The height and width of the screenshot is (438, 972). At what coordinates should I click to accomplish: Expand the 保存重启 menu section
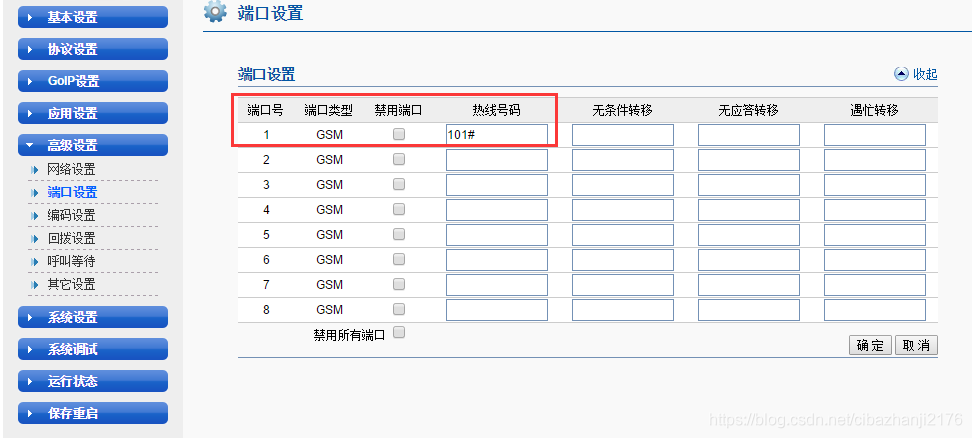pyautogui.click(x=93, y=413)
